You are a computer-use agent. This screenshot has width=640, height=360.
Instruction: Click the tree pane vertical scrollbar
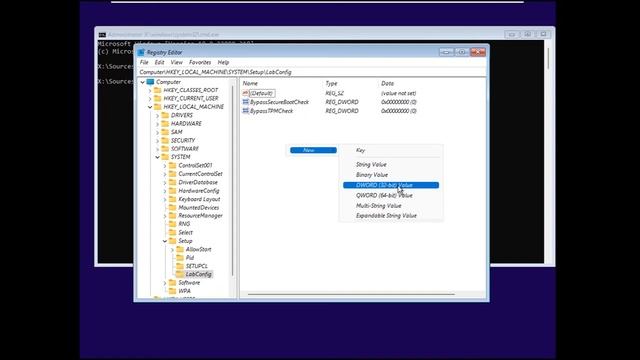(233, 180)
